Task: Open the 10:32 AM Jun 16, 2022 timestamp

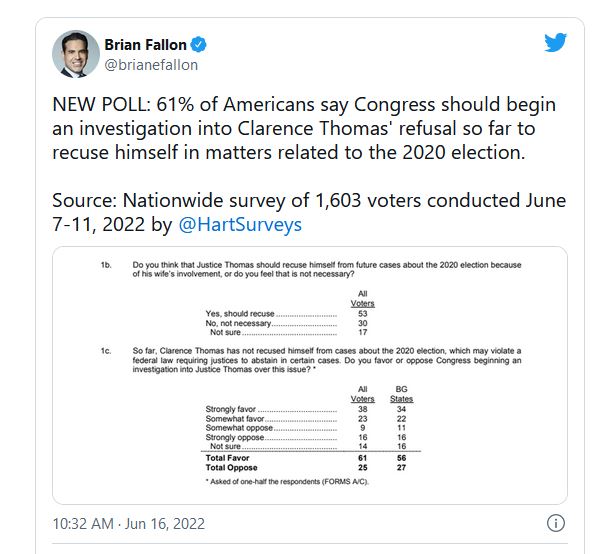Action: pos(129,523)
